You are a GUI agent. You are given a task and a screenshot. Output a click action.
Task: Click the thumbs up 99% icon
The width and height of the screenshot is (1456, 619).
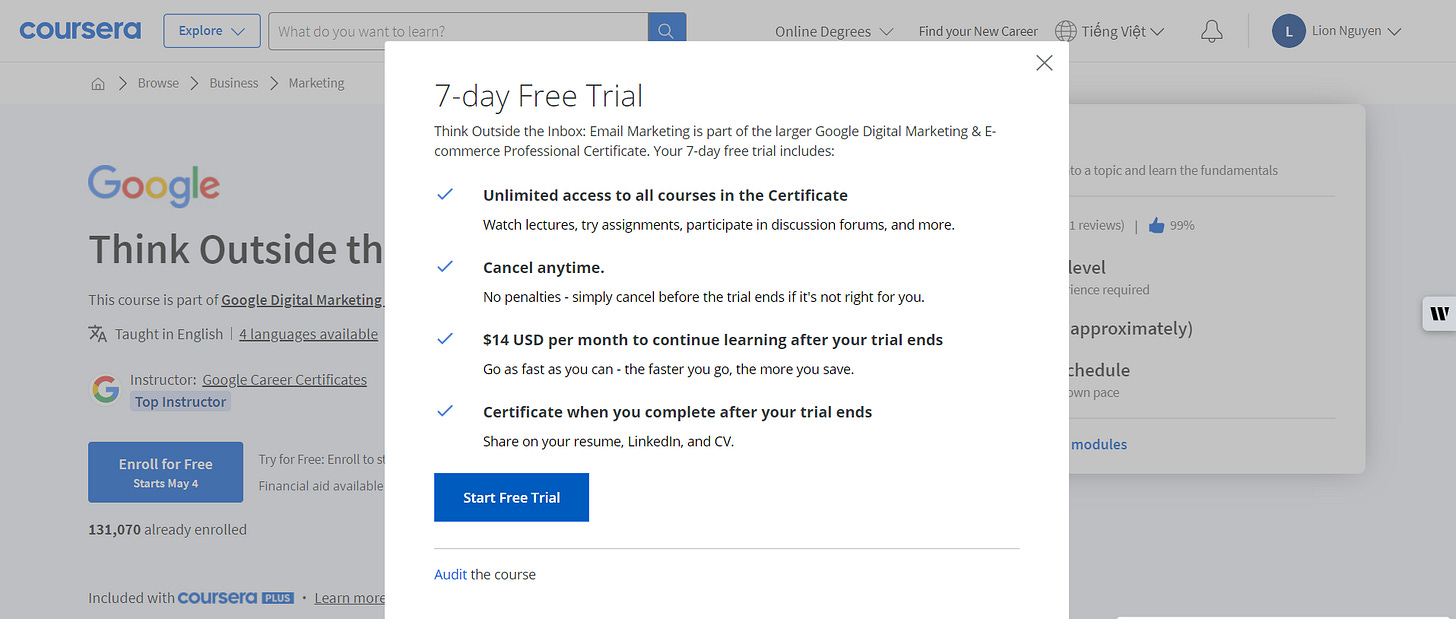click(1156, 226)
